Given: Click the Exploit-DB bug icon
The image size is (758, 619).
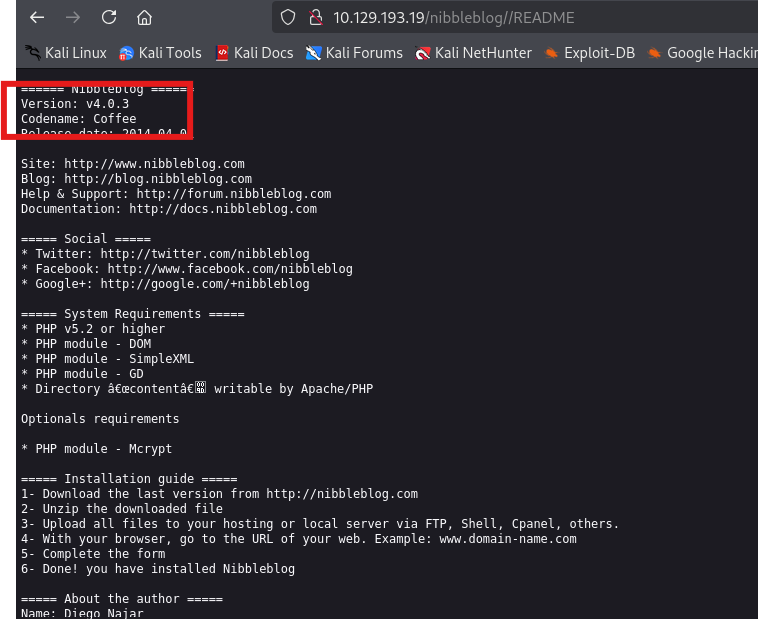Looking at the screenshot, I should click(x=551, y=53).
